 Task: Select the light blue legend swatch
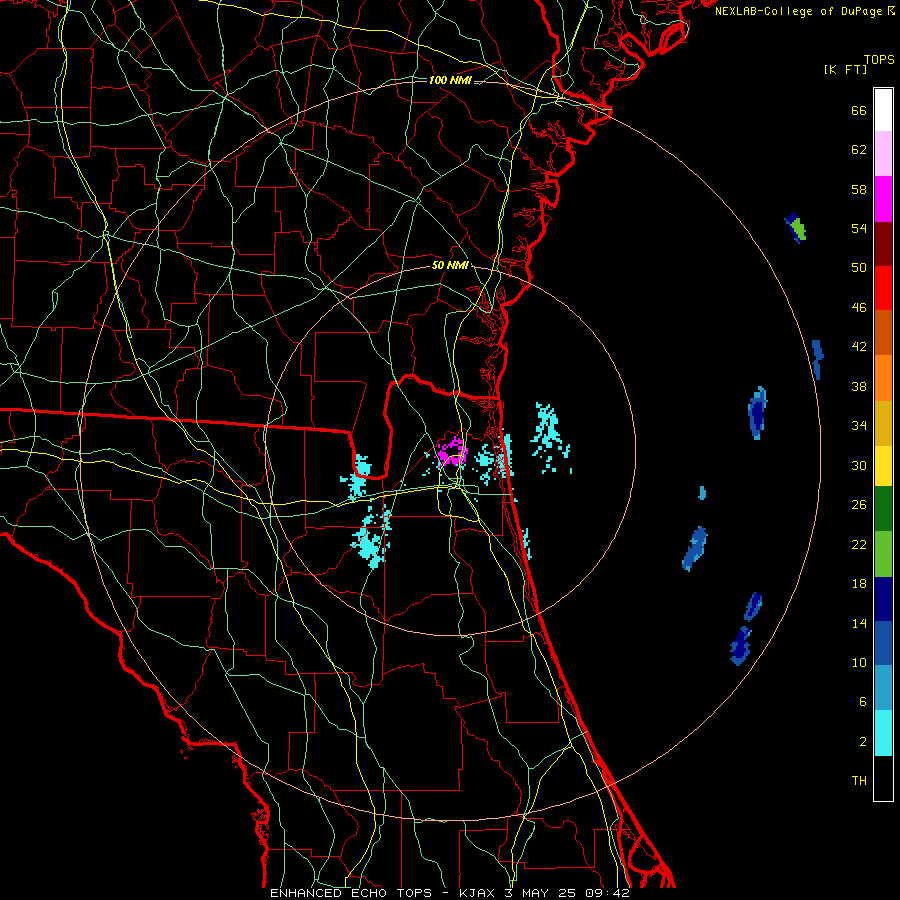(883, 688)
